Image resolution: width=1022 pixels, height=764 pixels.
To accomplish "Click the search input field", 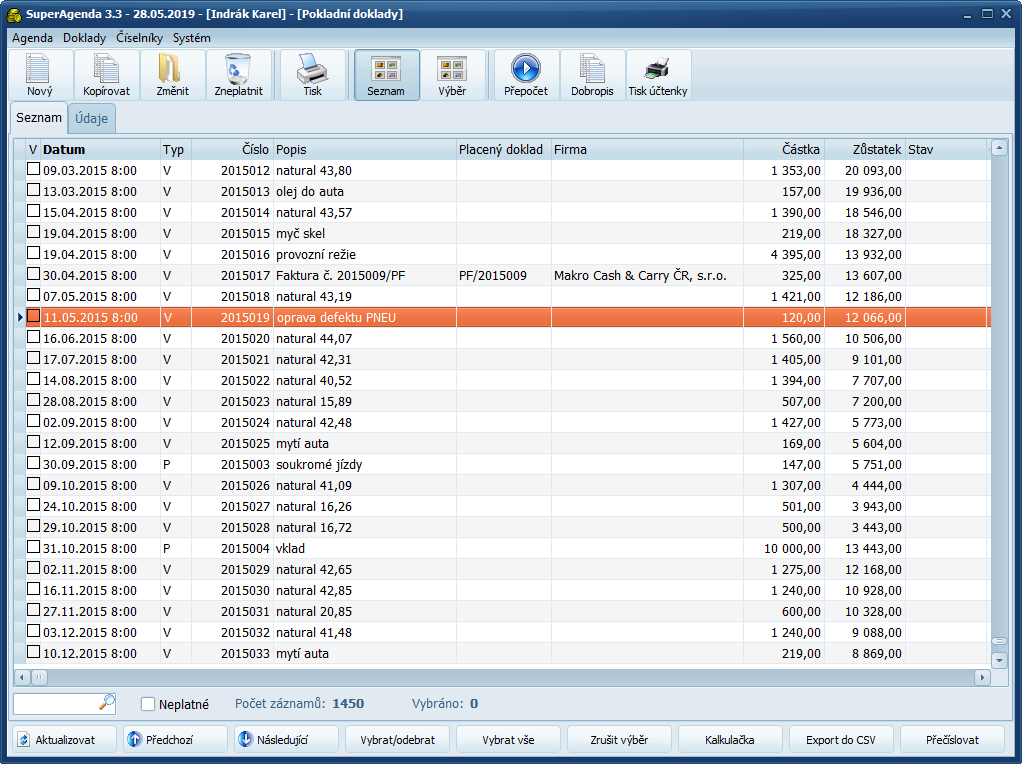I will (56, 703).
